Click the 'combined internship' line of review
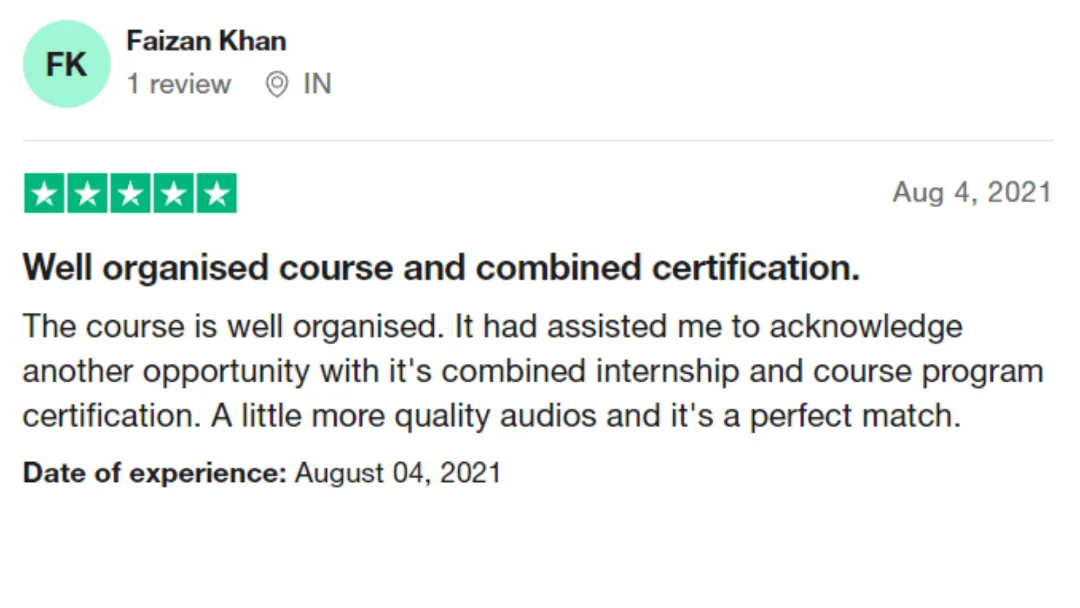 point(533,372)
